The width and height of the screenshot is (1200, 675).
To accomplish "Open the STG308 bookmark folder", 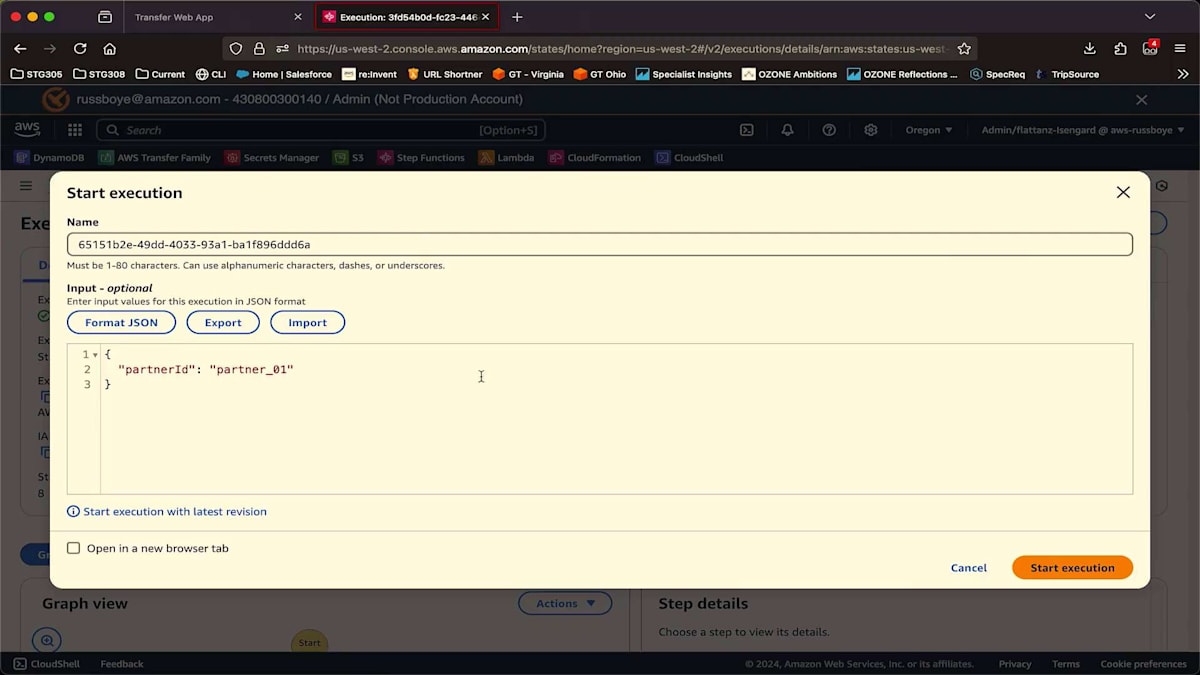I will 99,74.
